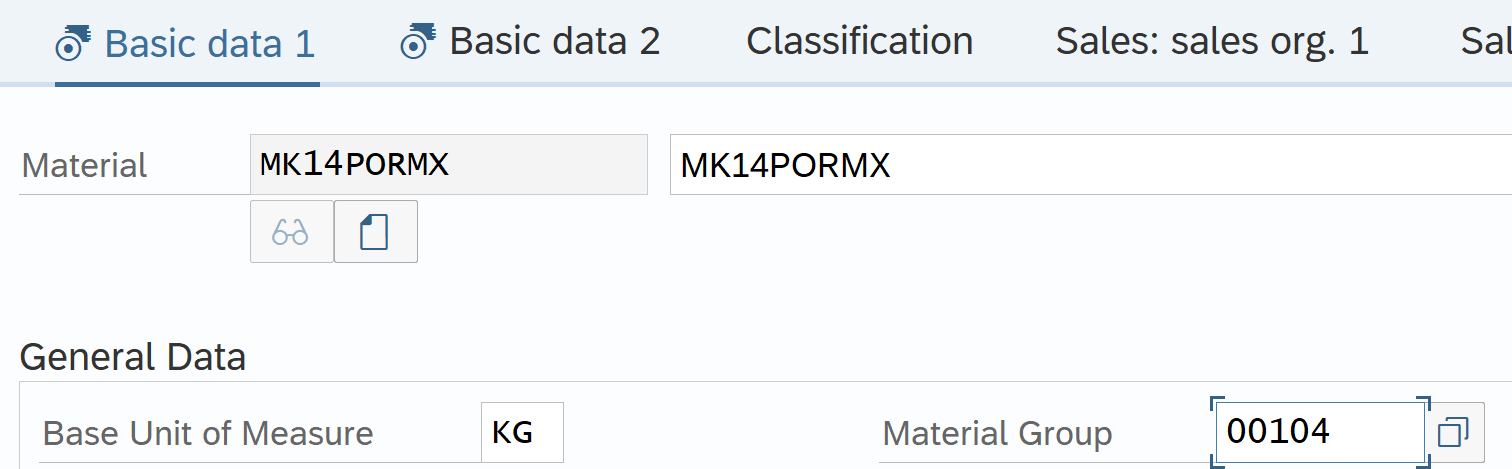Focus the Base Unit of Measure field KG

pos(521,433)
